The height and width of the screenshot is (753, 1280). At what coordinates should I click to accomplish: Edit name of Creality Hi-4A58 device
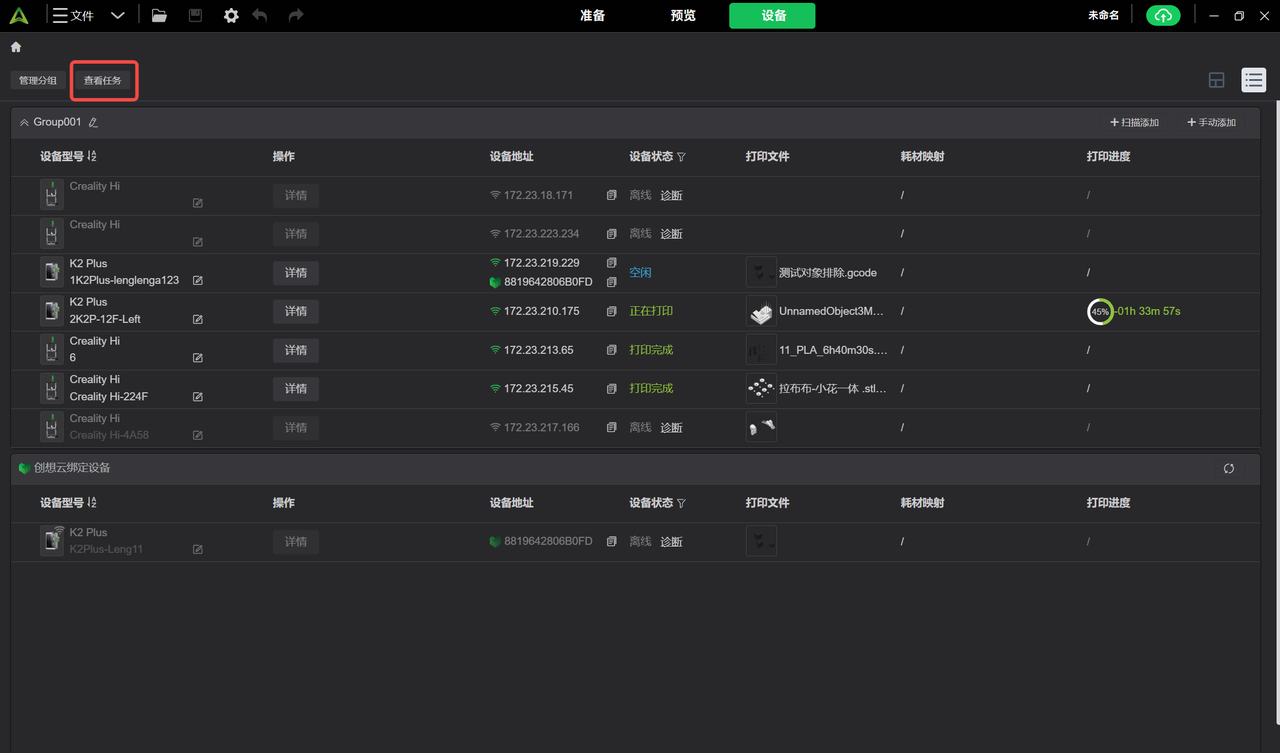[x=198, y=436]
